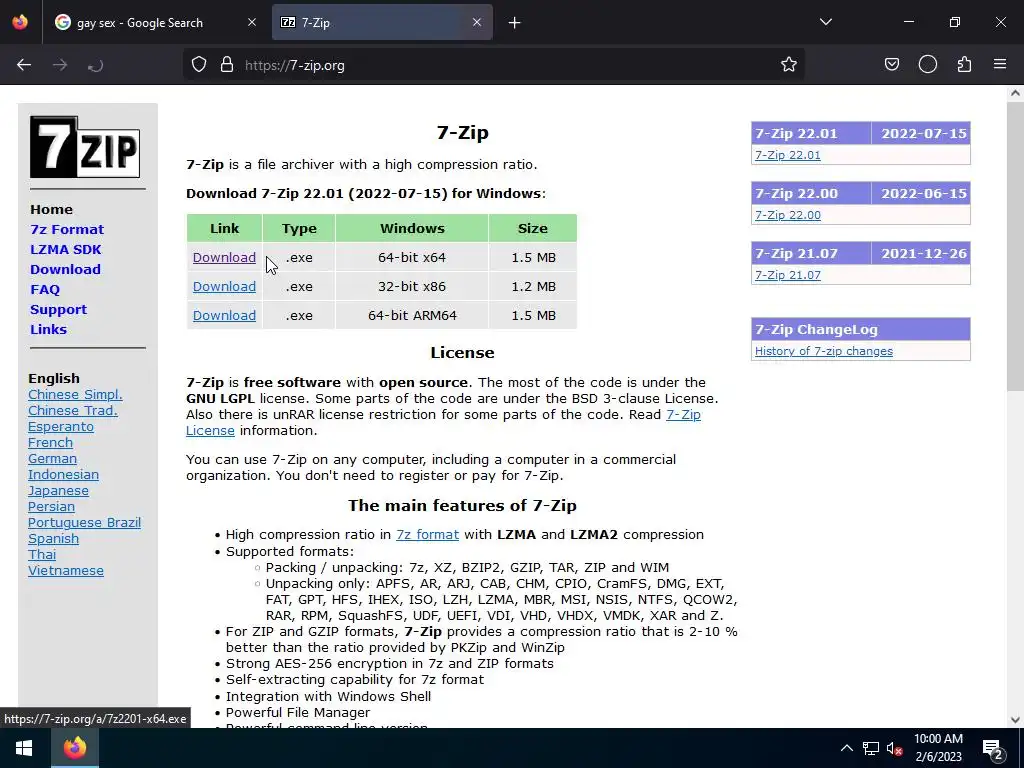Bookmark this page with the star icon
Image resolution: width=1024 pixels, height=768 pixels.
point(789,65)
